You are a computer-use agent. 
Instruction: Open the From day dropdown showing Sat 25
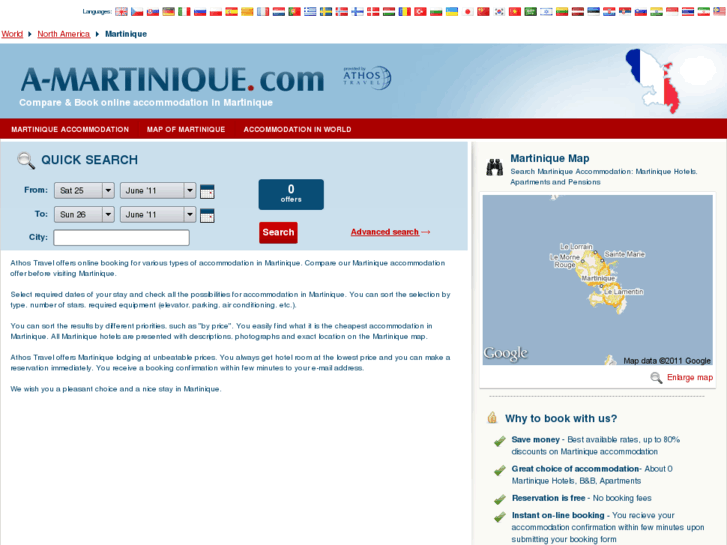pos(84,190)
